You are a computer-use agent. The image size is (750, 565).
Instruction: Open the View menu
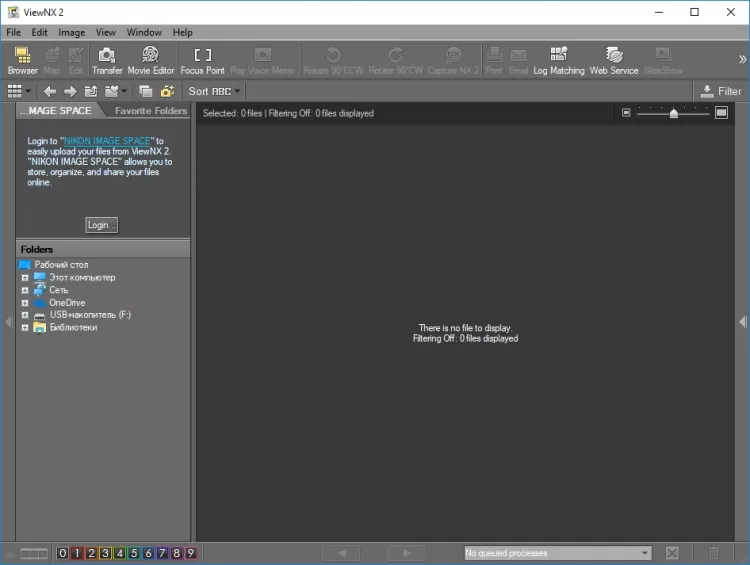pyautogui.click(x=106, y=33)
